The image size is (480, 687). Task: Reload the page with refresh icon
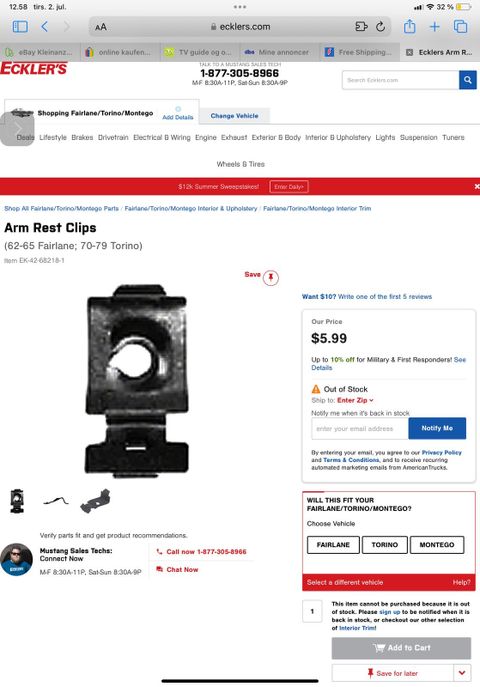(380, 27)
